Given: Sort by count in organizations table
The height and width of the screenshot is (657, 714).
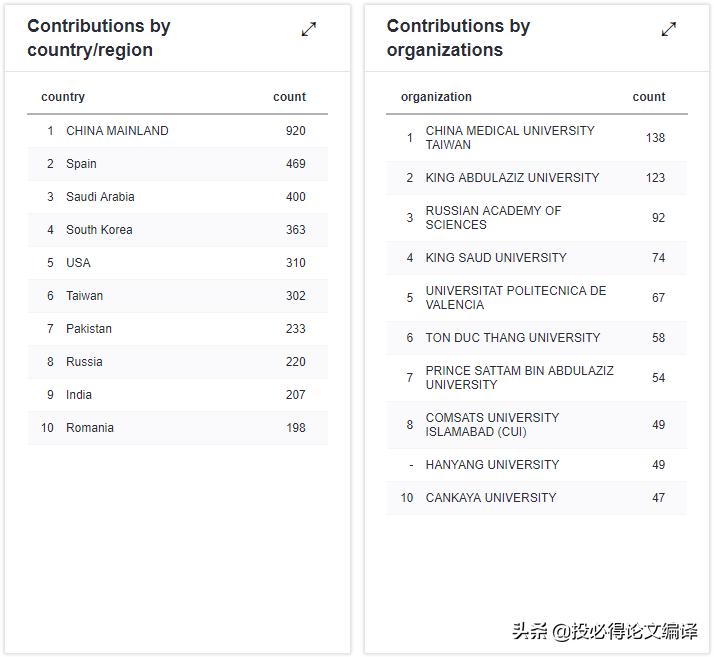Looking at the screenshot, I should tap(649, 97).
